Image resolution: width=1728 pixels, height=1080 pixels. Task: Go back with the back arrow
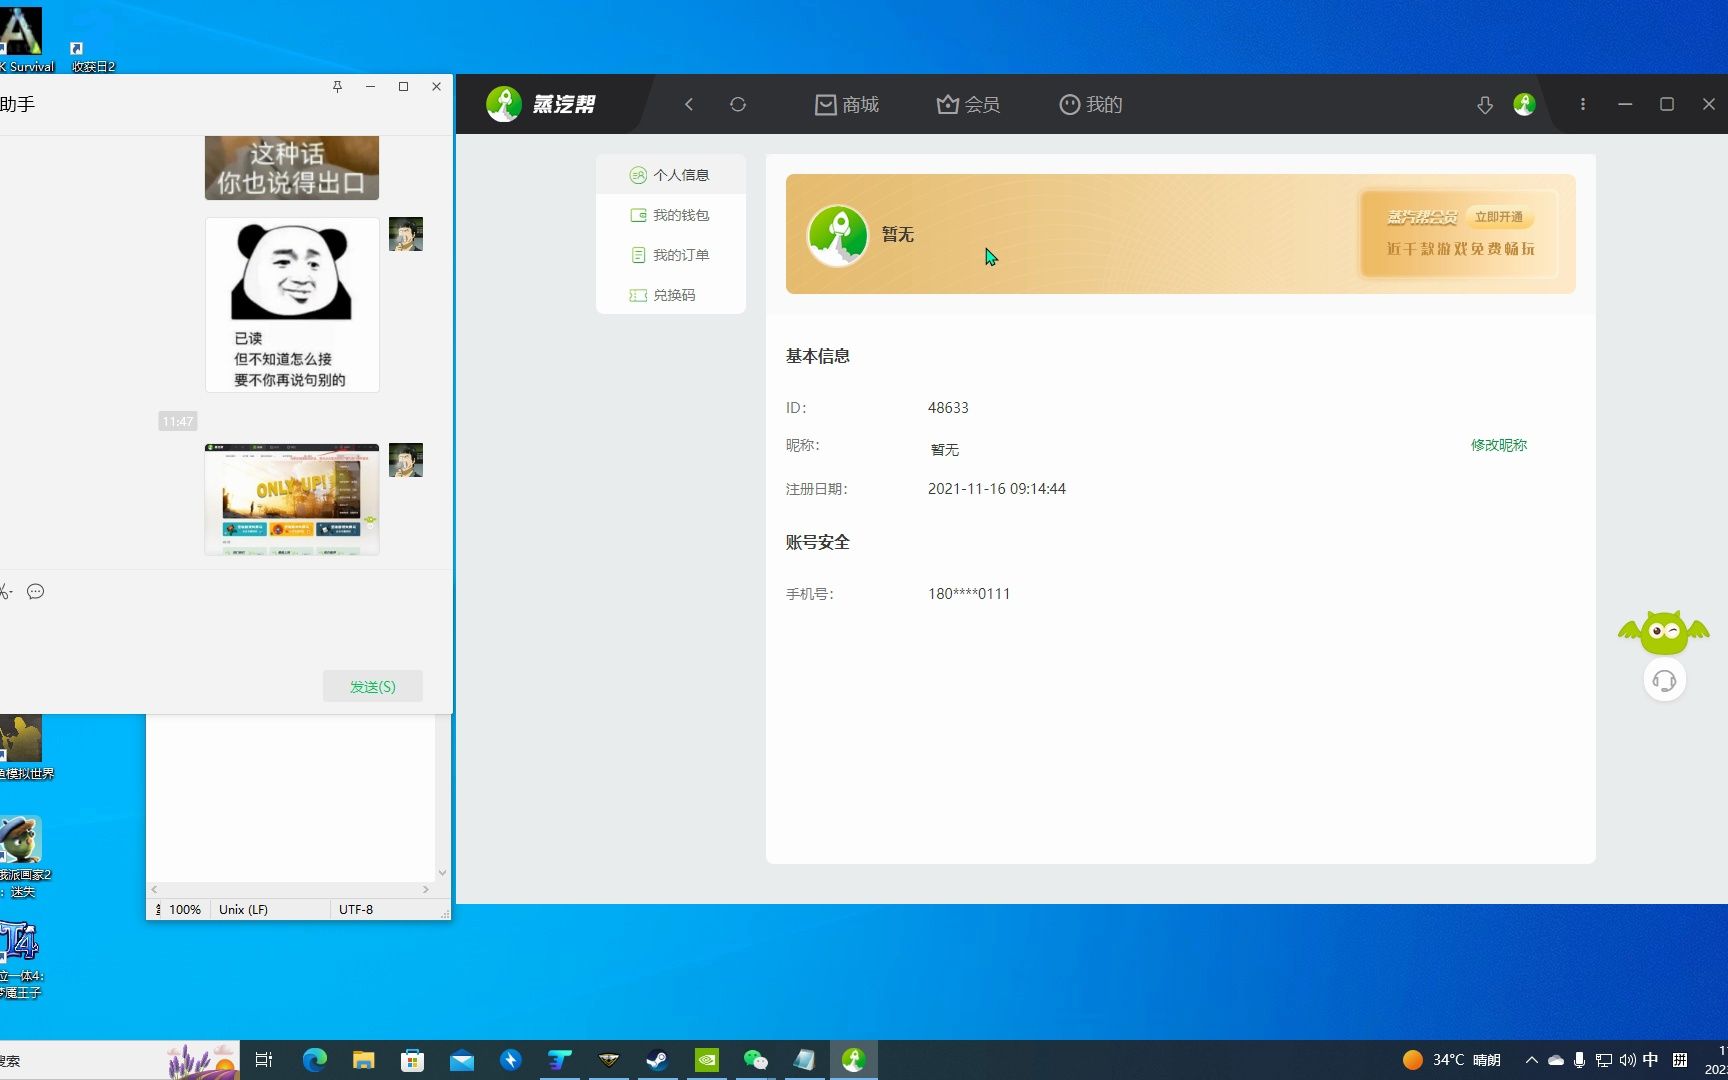[689, 104]
